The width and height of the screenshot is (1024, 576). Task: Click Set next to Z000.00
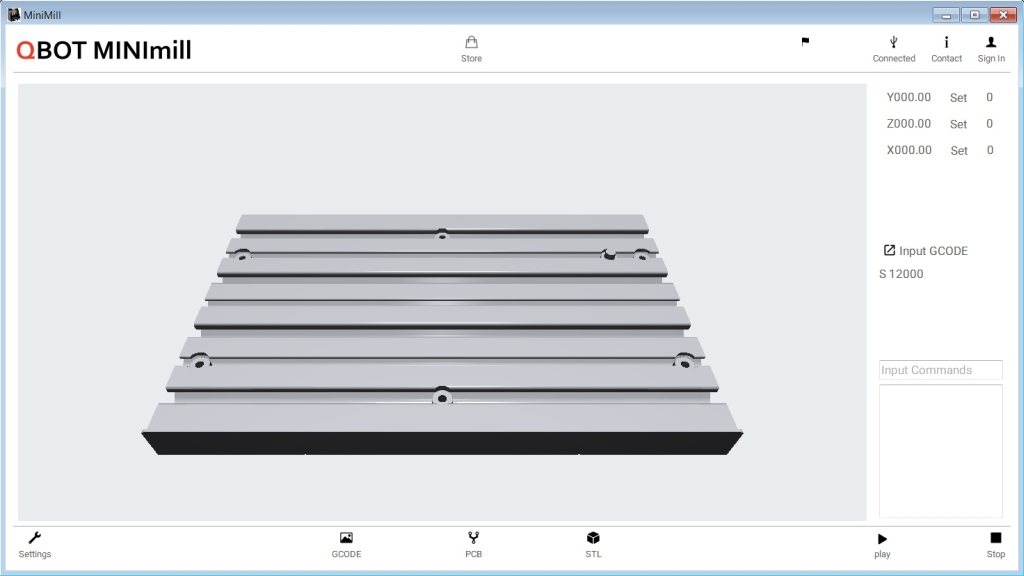[x=958, y=125]
